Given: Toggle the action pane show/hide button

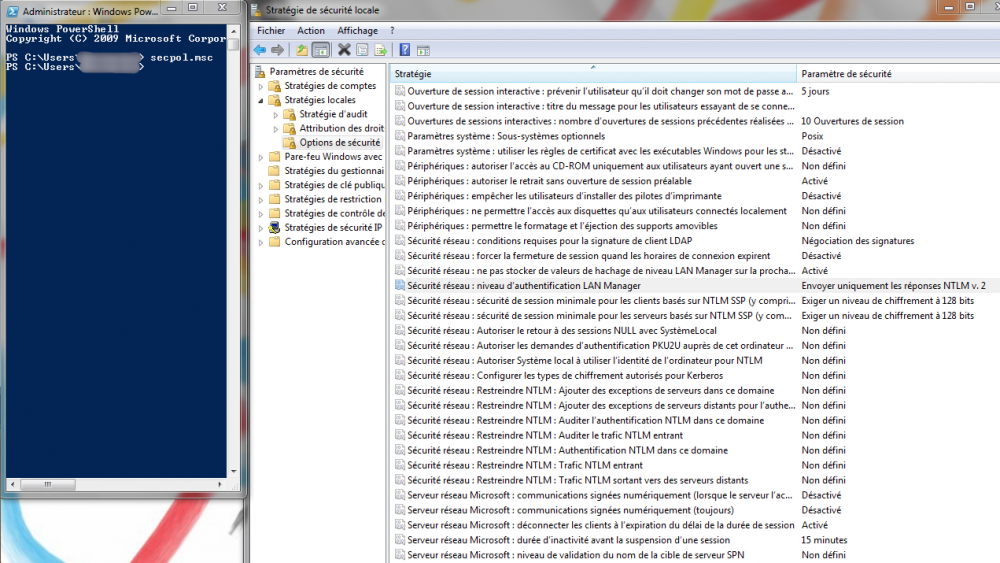Looking at the screenshot, I should (x=424, y=49).
